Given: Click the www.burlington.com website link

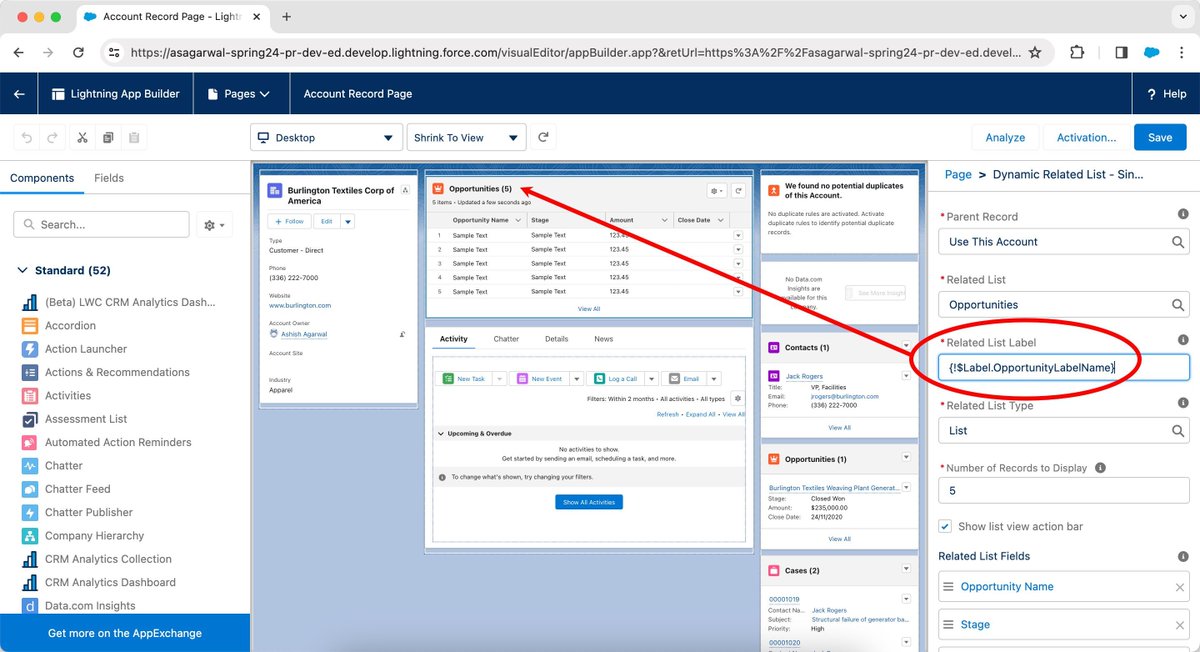Looking at the screenshot, I should [x=300, y=305].
